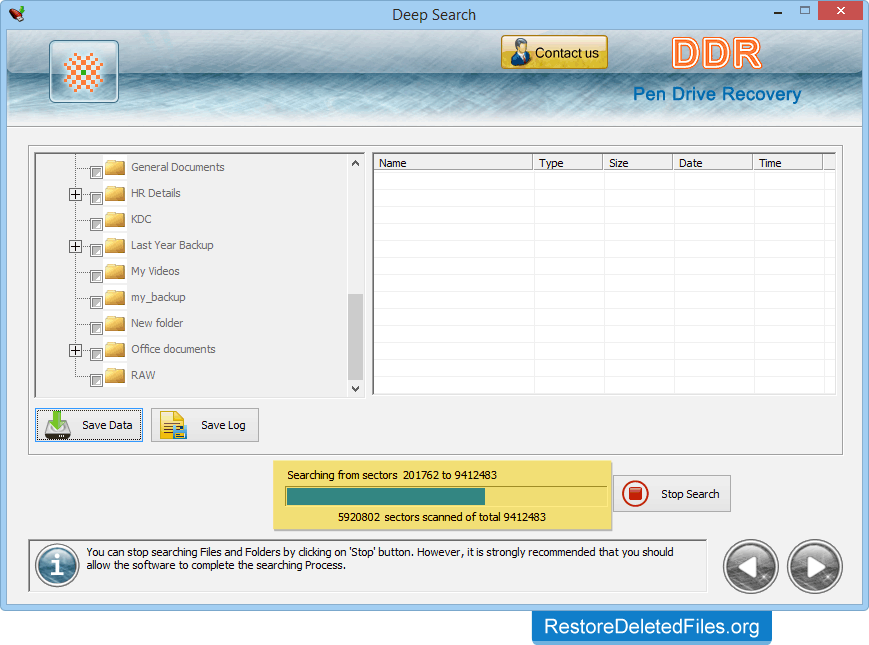Click the blue information icon

pyautogui.click(x=57, y=565)
